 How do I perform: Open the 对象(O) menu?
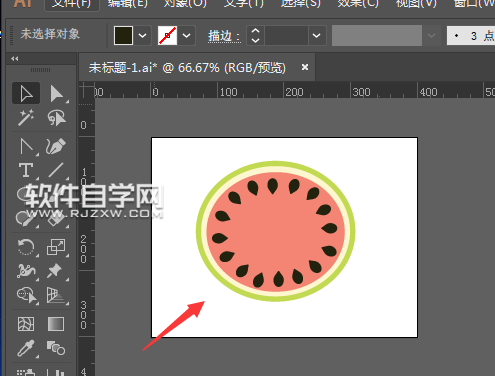(185, 3)
